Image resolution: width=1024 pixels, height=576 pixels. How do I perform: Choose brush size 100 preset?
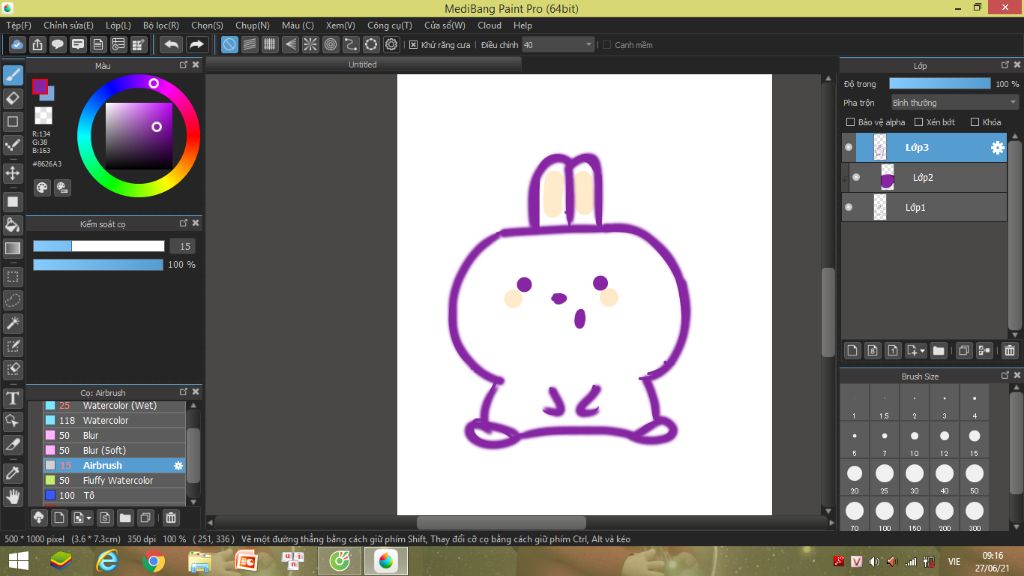point(884,515)
